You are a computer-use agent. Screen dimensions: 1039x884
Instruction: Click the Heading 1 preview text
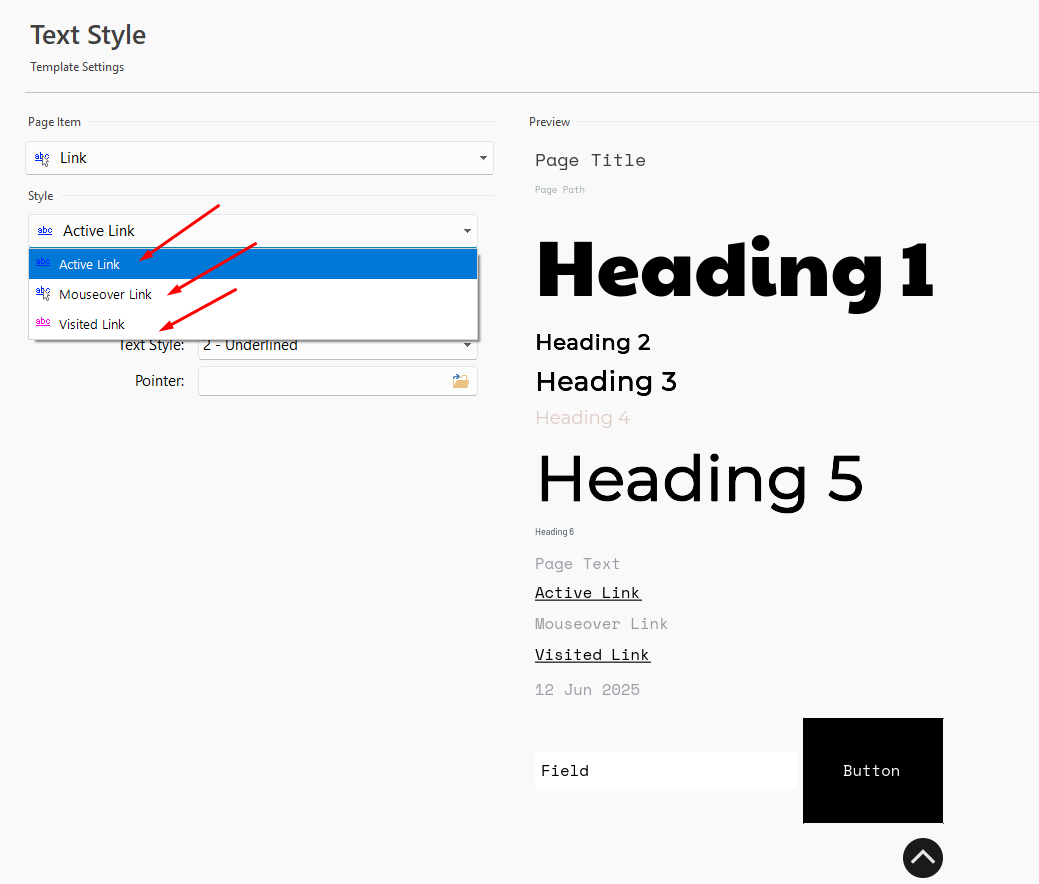(736, 272)
